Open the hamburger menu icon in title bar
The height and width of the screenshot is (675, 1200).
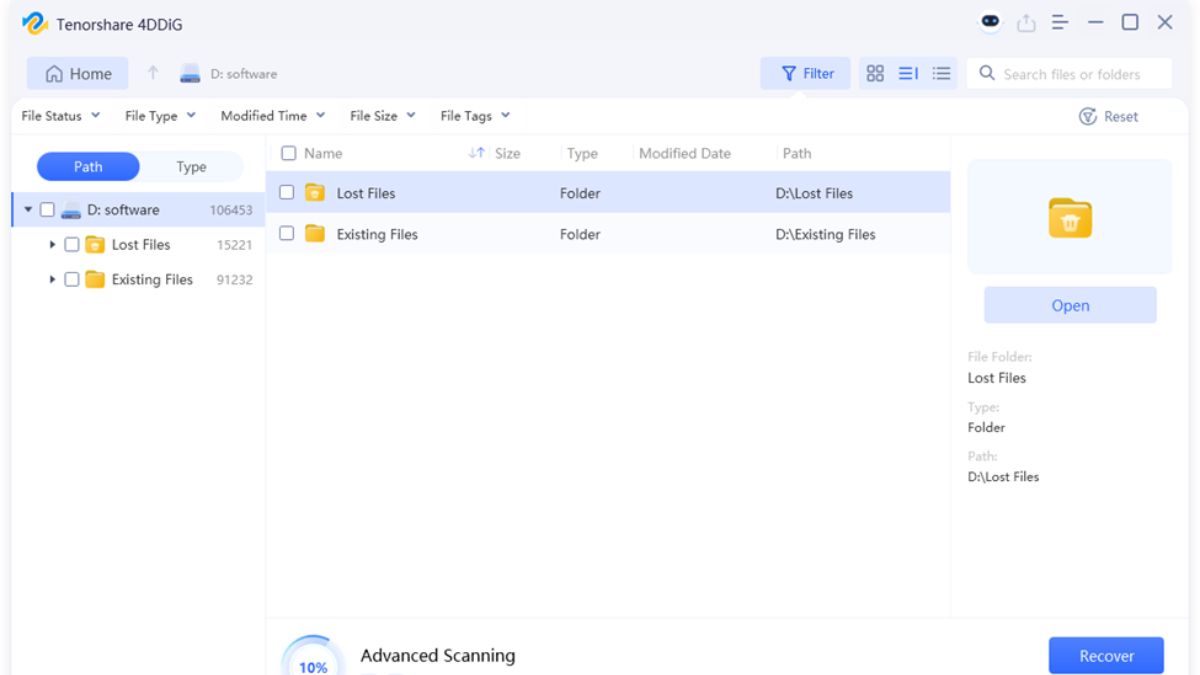pyautogui.click(x=1060, y=22)
